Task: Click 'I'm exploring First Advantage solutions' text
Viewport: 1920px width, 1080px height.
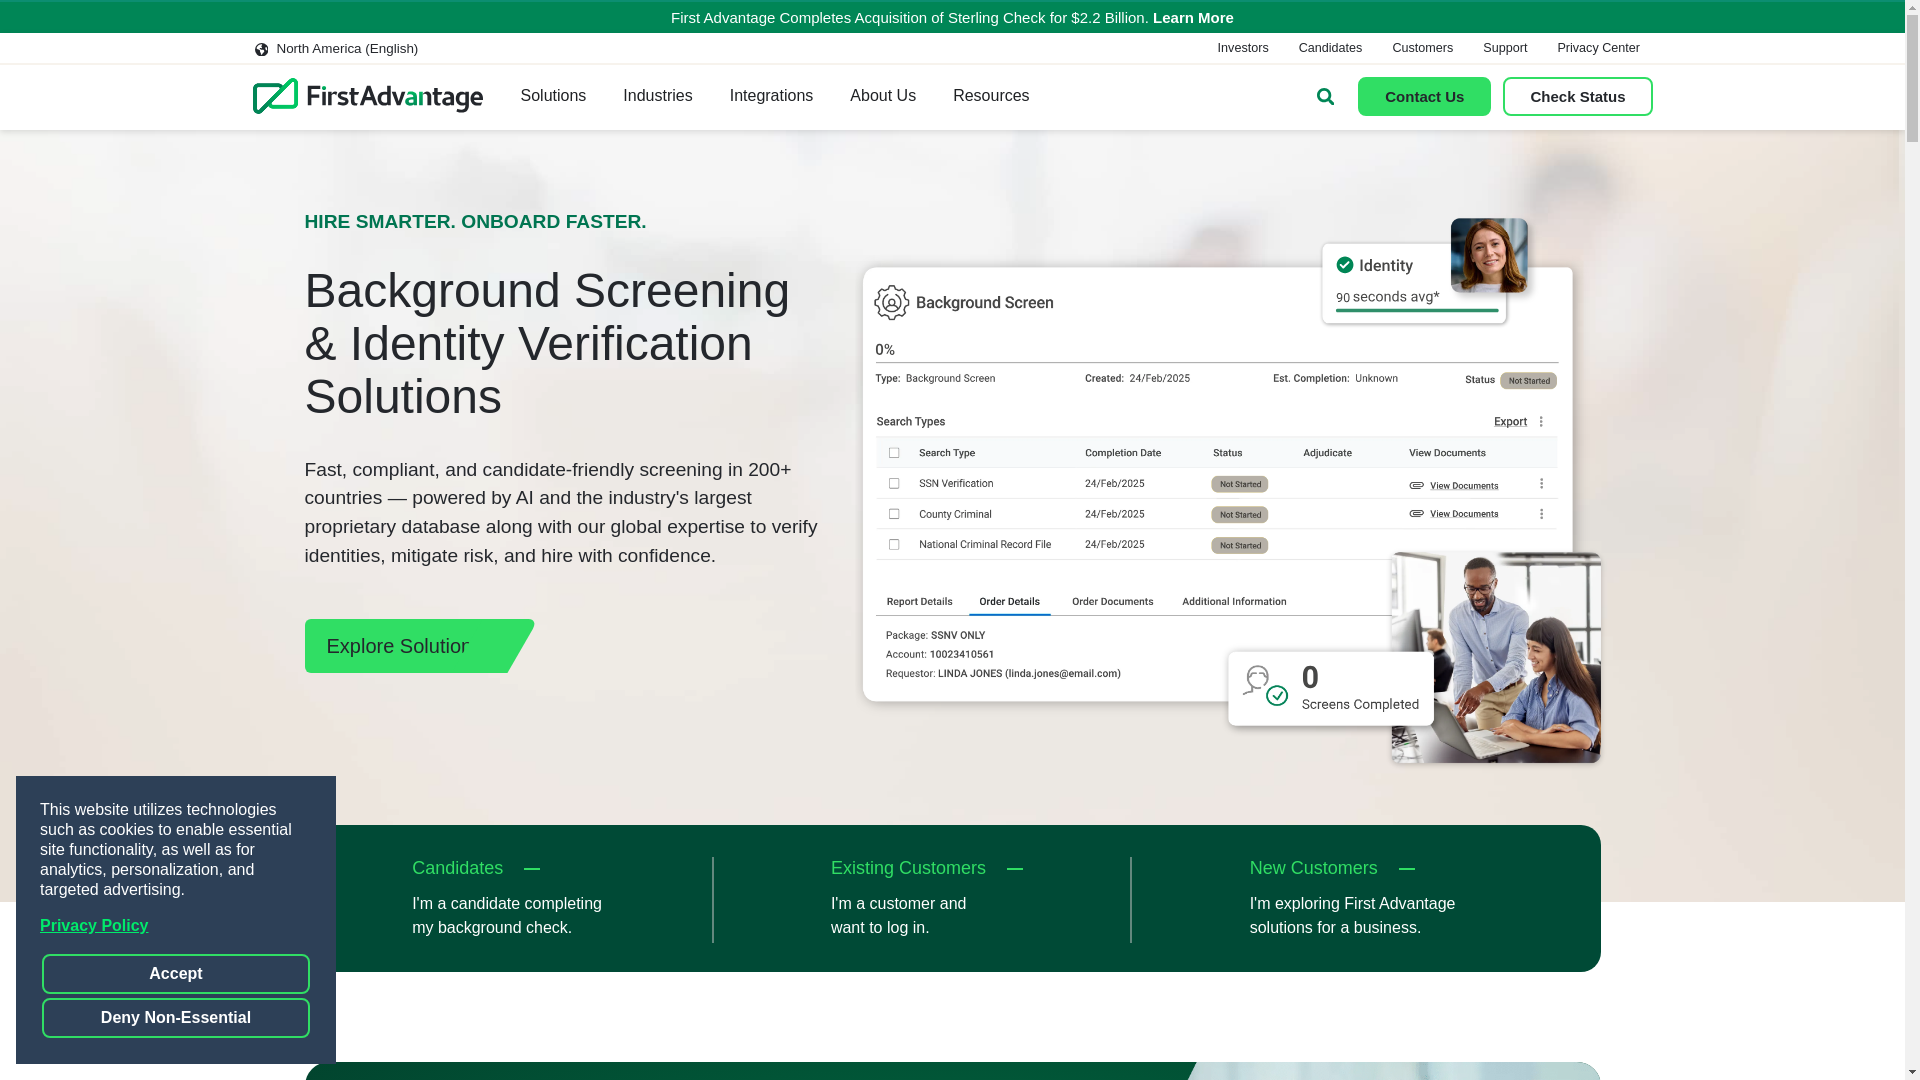Action: (x=1352, y=916)
